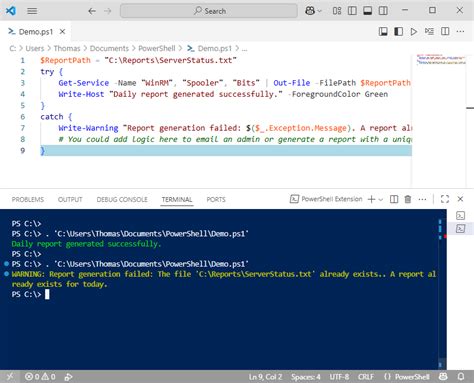474x383 pixels.
Task: Close the terminal panel
Action: click(x=460, y=199)
